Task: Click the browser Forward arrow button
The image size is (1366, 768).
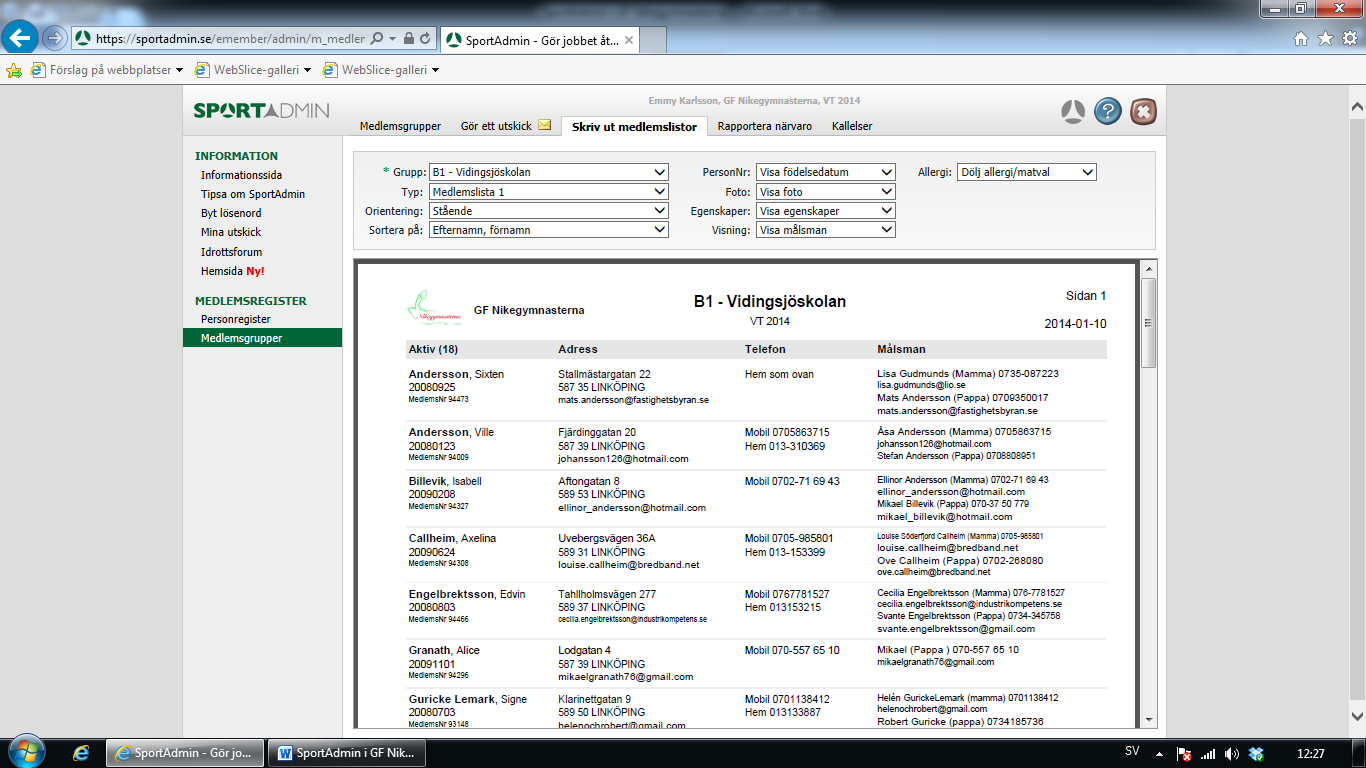Action: tap(54, 38)
